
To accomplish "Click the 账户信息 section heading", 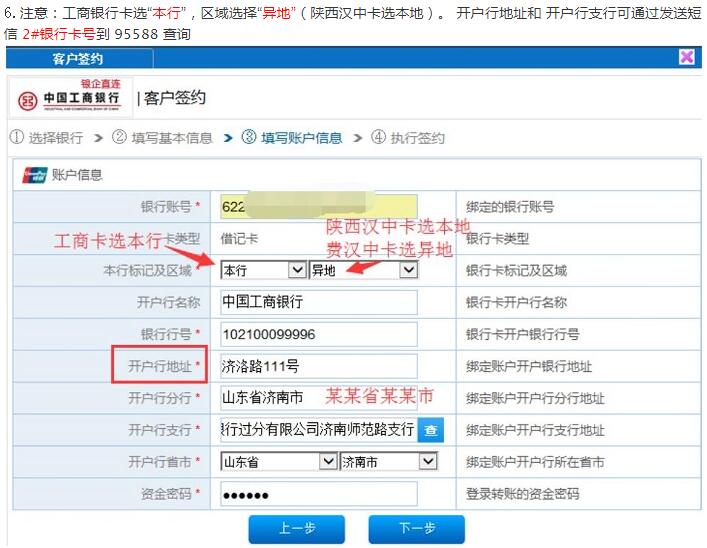I will pos(77,175).
